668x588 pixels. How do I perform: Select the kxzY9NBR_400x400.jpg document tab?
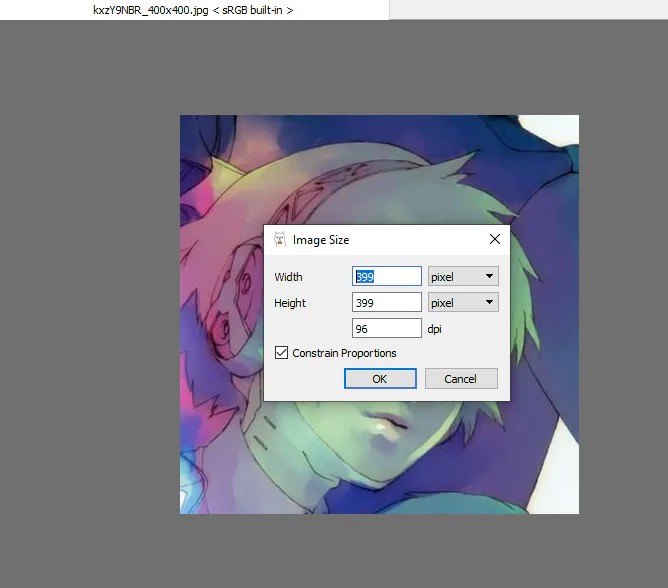194,10
